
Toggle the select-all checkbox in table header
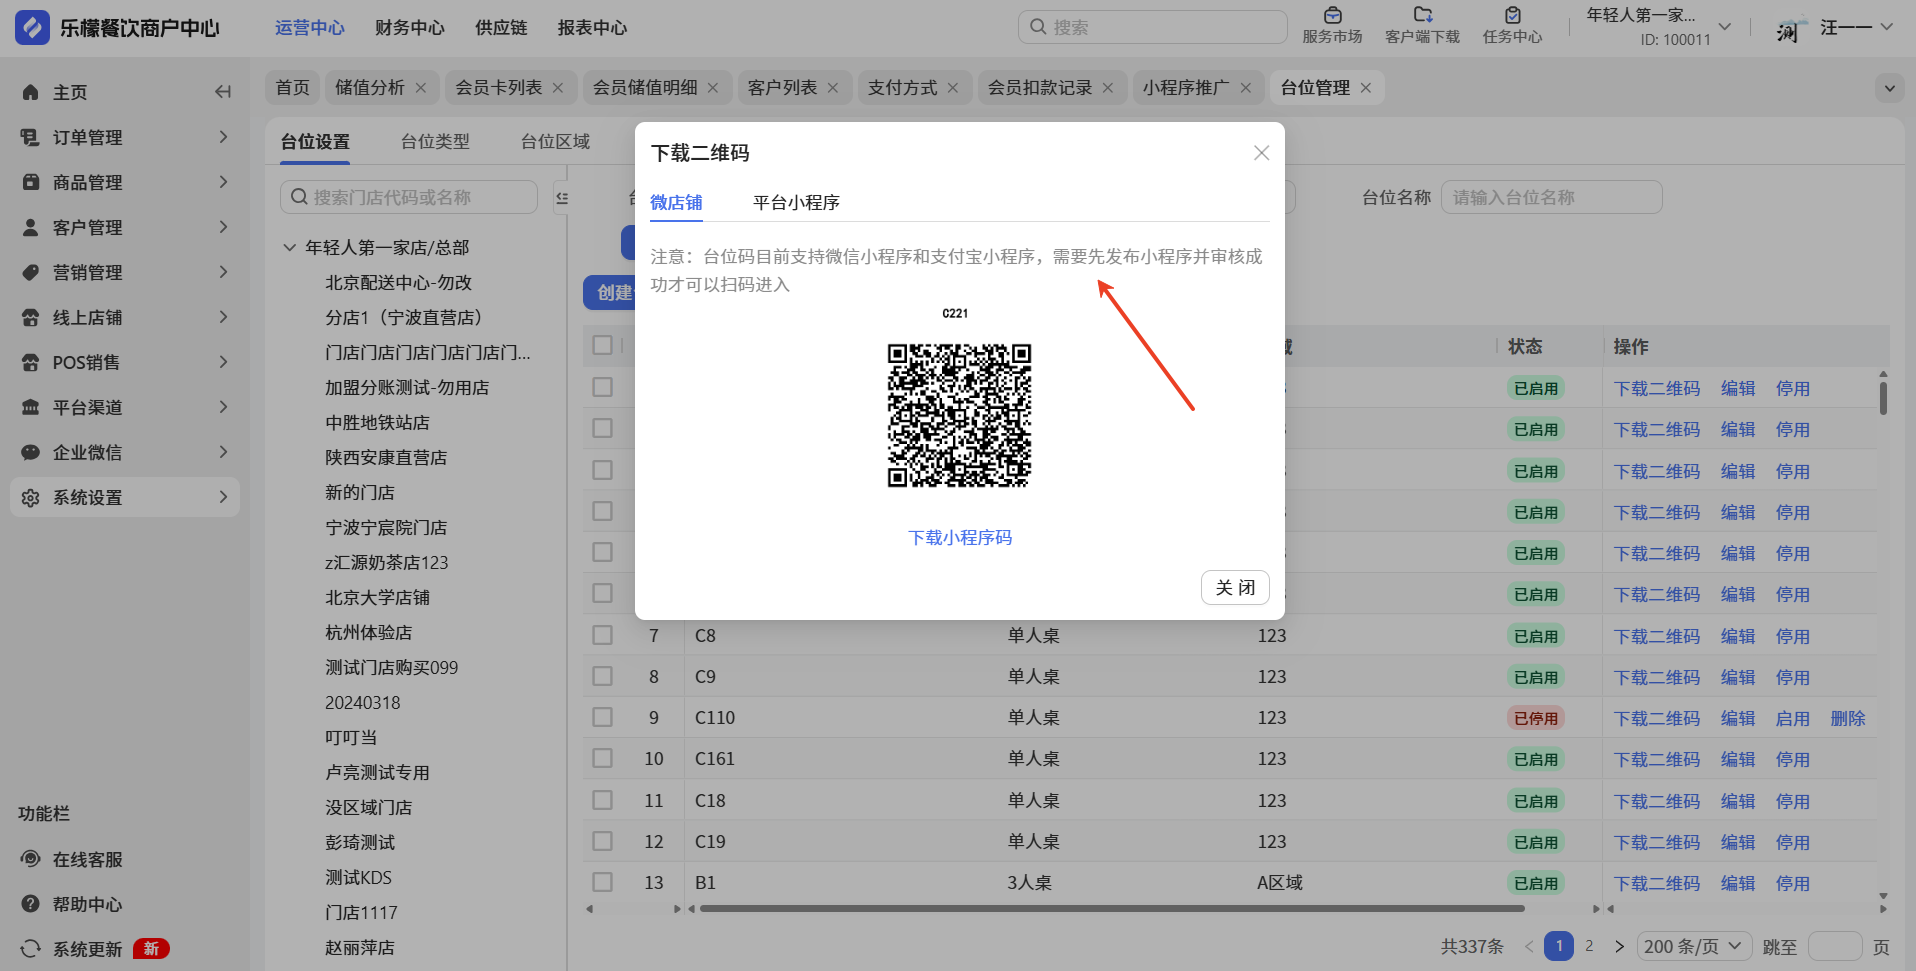click(x=602, y=345)
